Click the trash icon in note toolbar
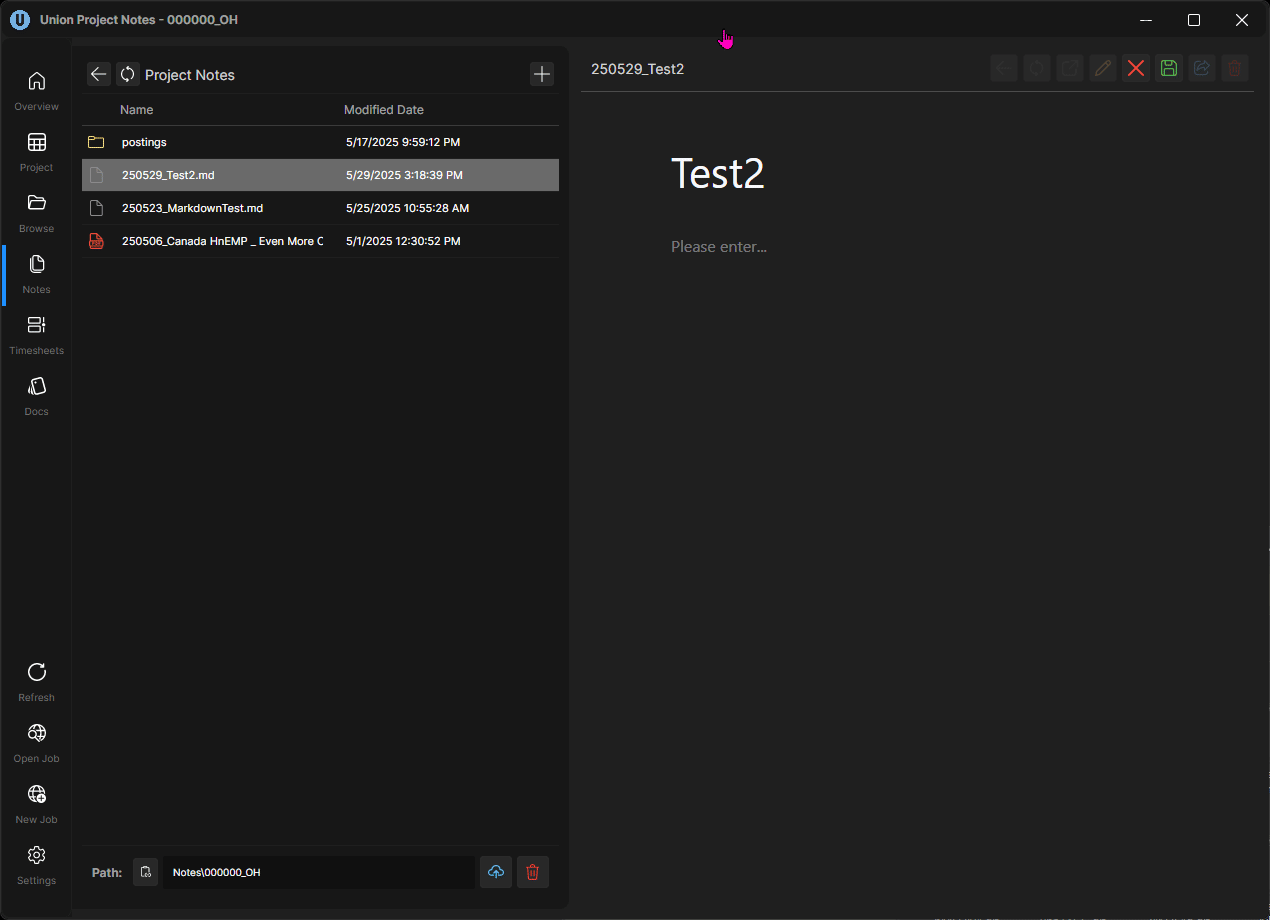Viewport: 1270px width, 920px height. [x=1235, y=68]
